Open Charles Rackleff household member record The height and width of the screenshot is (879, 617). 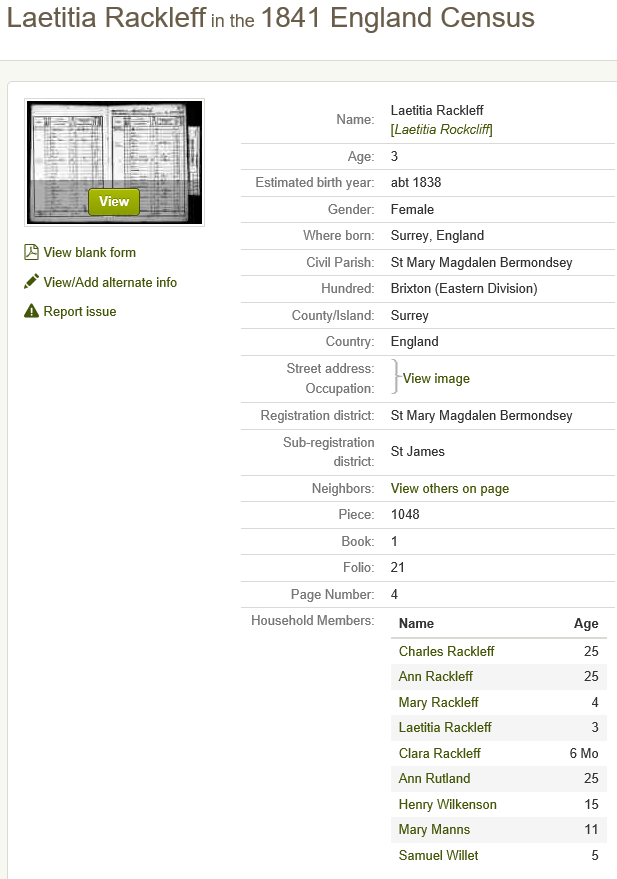click(x=446, y=651)
